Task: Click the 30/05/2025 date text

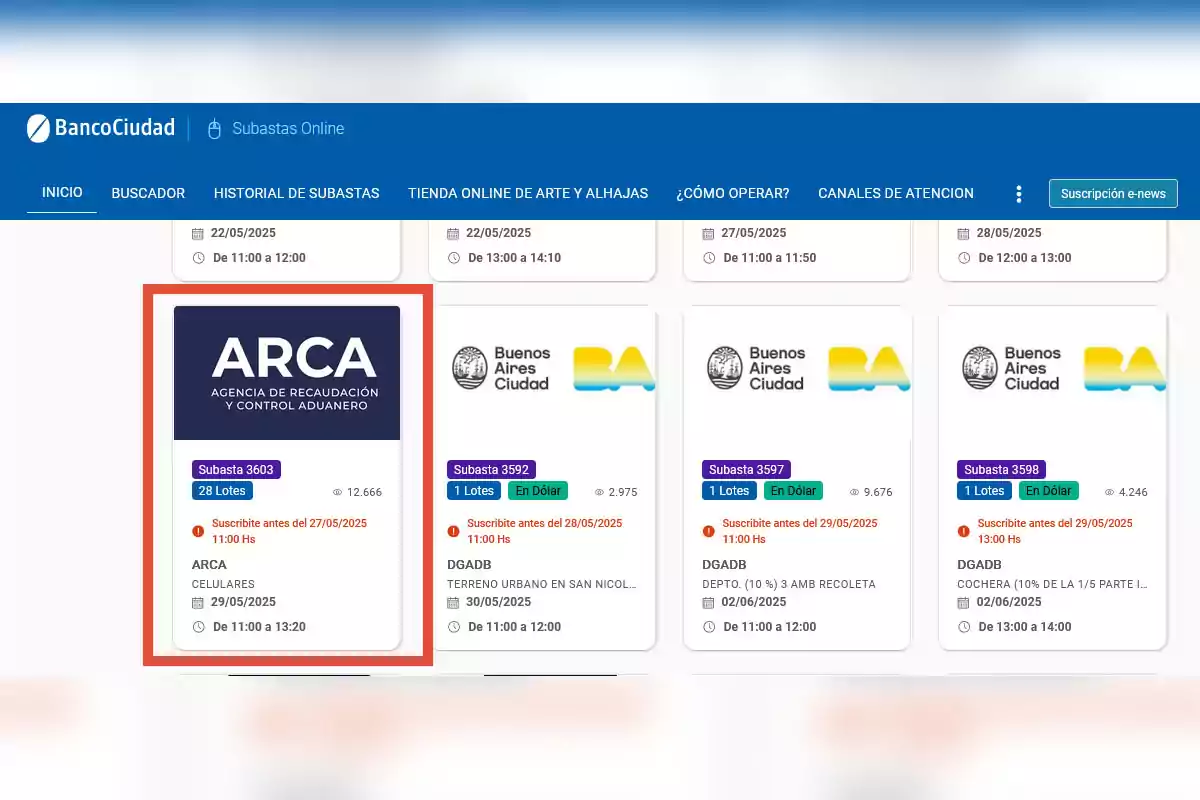Action: click(499, 603)
